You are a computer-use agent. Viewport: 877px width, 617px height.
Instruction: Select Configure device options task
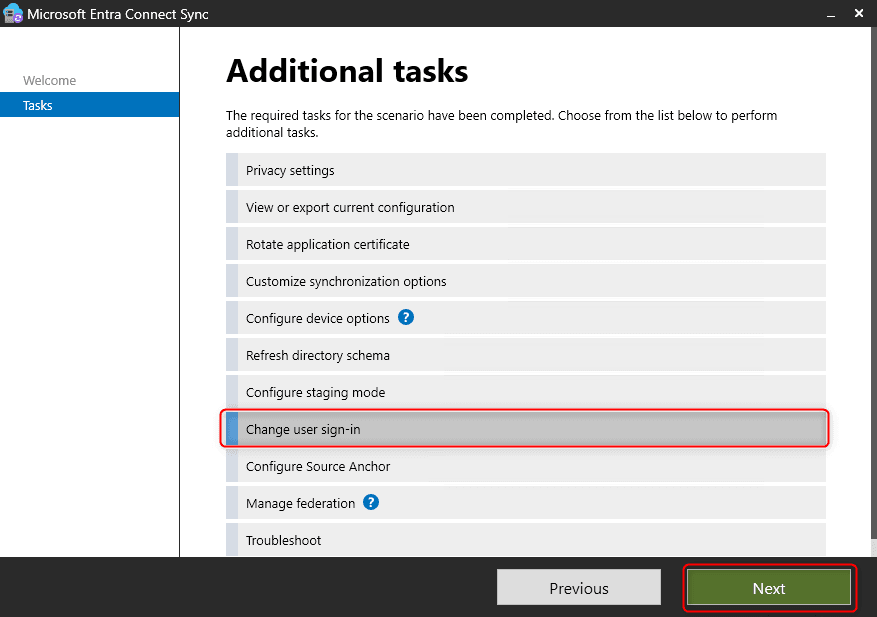(317, 318)
